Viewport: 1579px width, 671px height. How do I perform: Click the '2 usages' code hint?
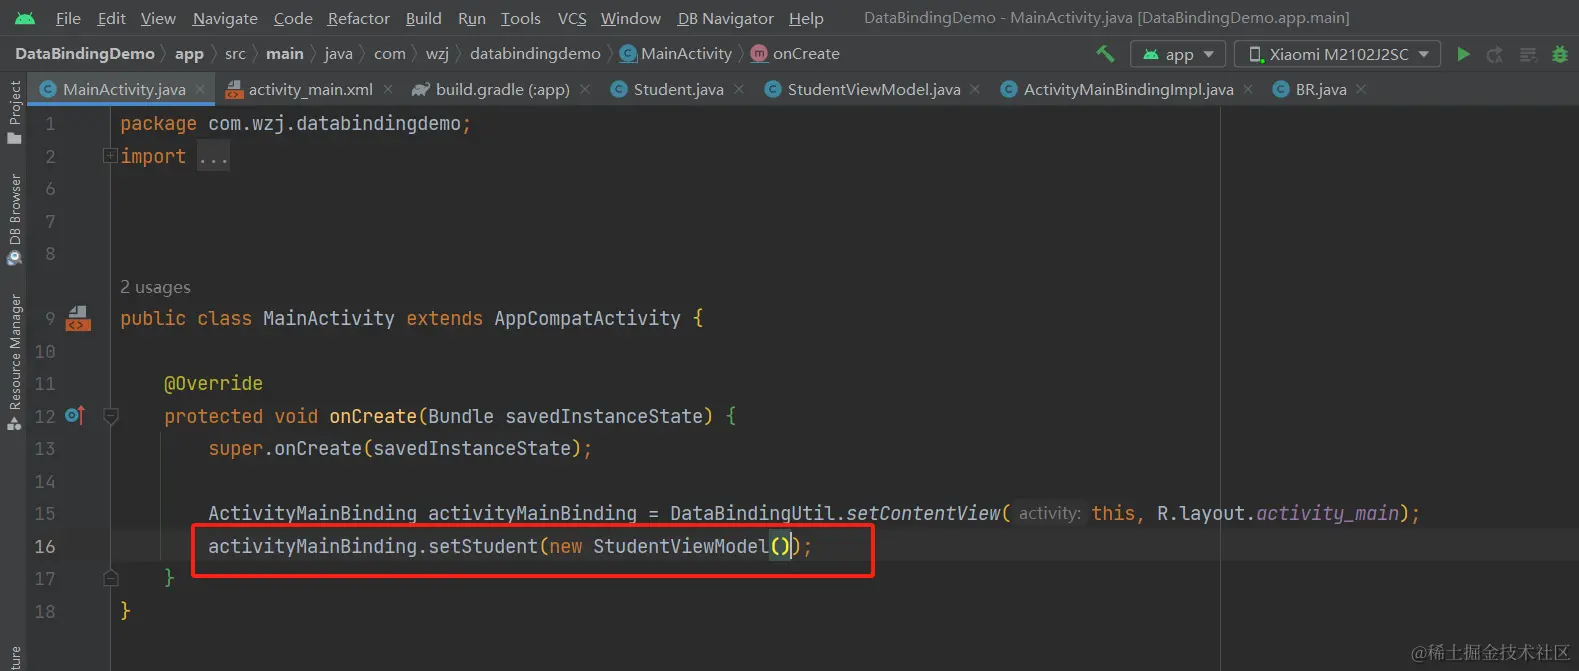(155, 287)
